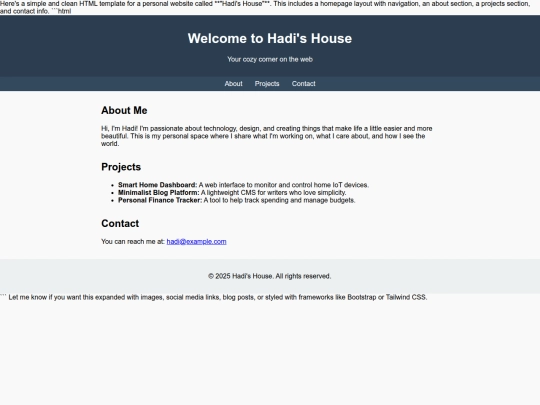Click the "Here's a simple and clean HTML template" text
Screen dimensions: 540x405
[265, 7]
